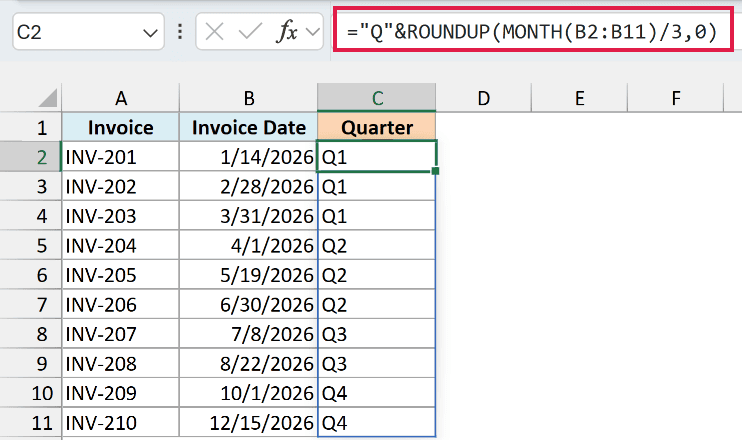Click empty cell D2
The width and height of the screenshot is (742, 440).
pyautogui.click(x=484, y=157)
